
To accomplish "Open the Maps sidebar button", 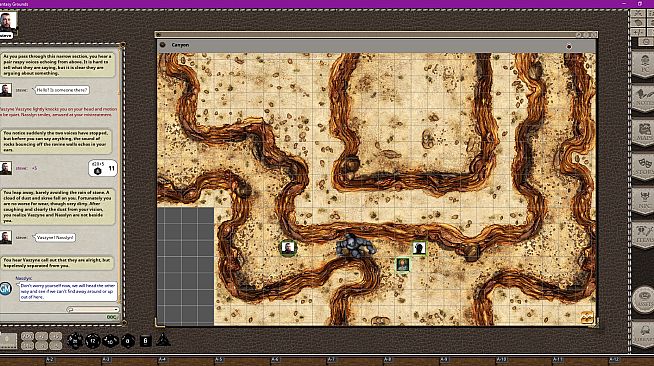I will (x=644, y=133).
